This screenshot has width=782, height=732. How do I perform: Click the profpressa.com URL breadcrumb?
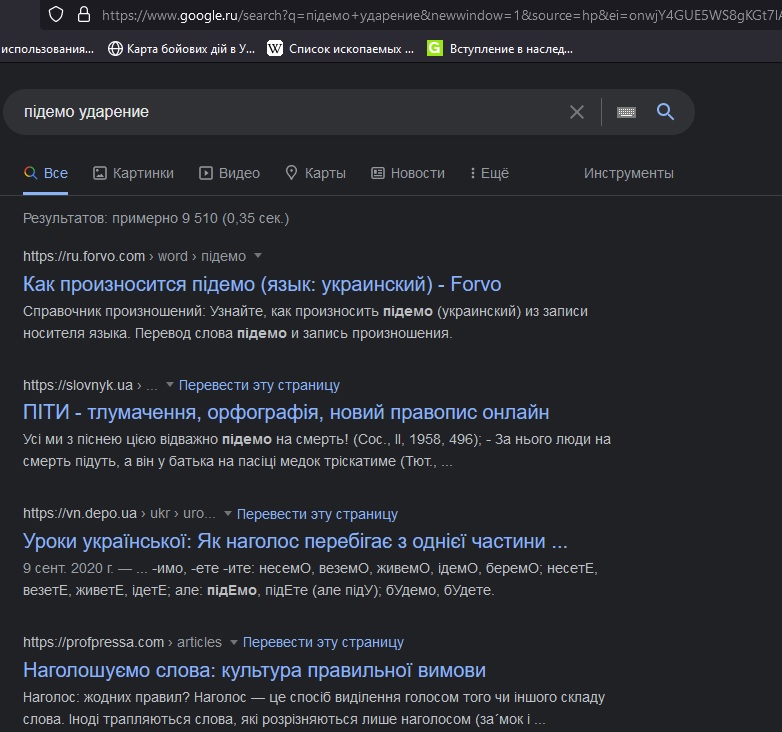[x=122, y=642]
